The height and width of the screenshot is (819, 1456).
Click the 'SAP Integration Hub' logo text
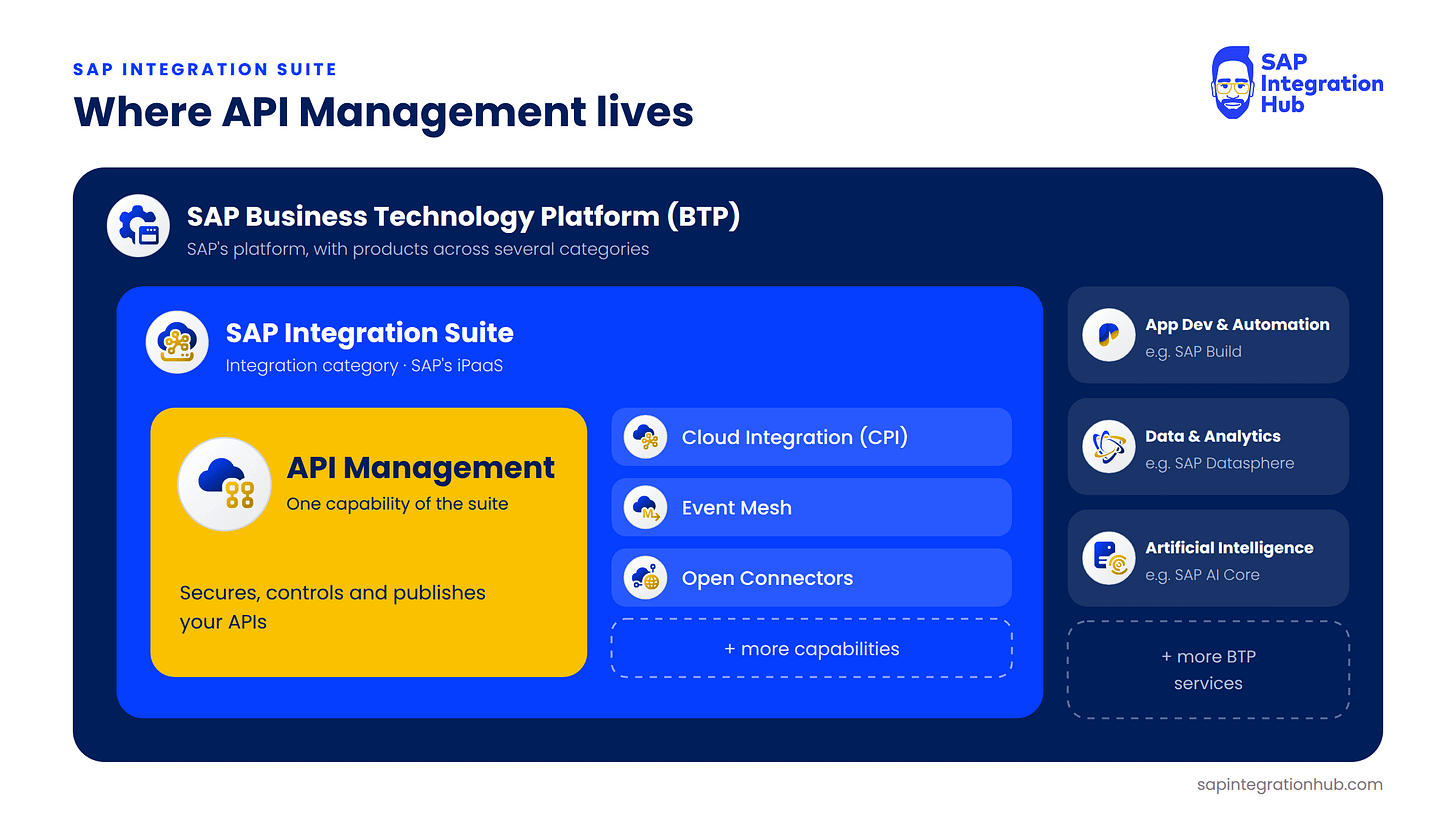(1322, 83)
